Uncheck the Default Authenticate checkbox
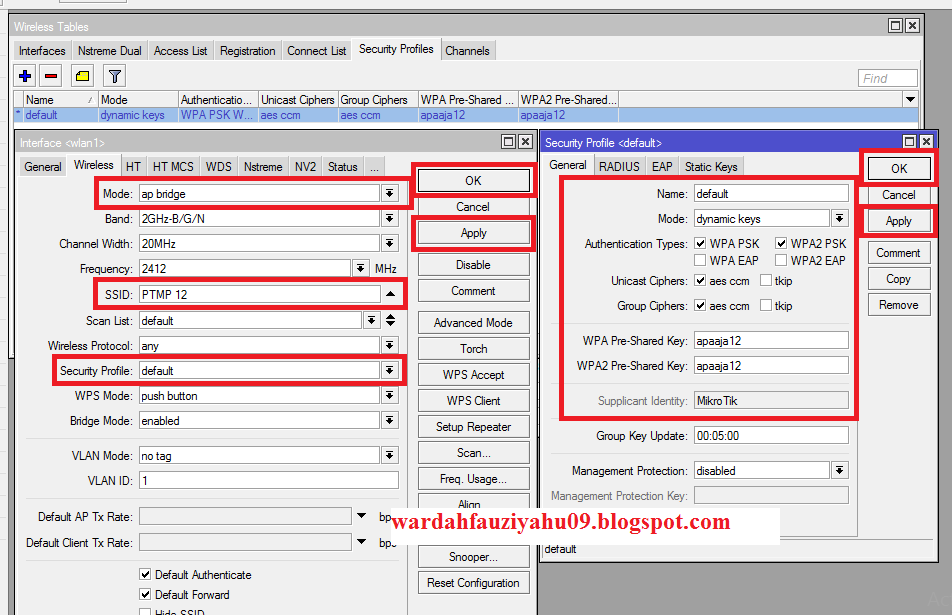Image resolution: width=952 pixels, height=615 pixels. 146,575
